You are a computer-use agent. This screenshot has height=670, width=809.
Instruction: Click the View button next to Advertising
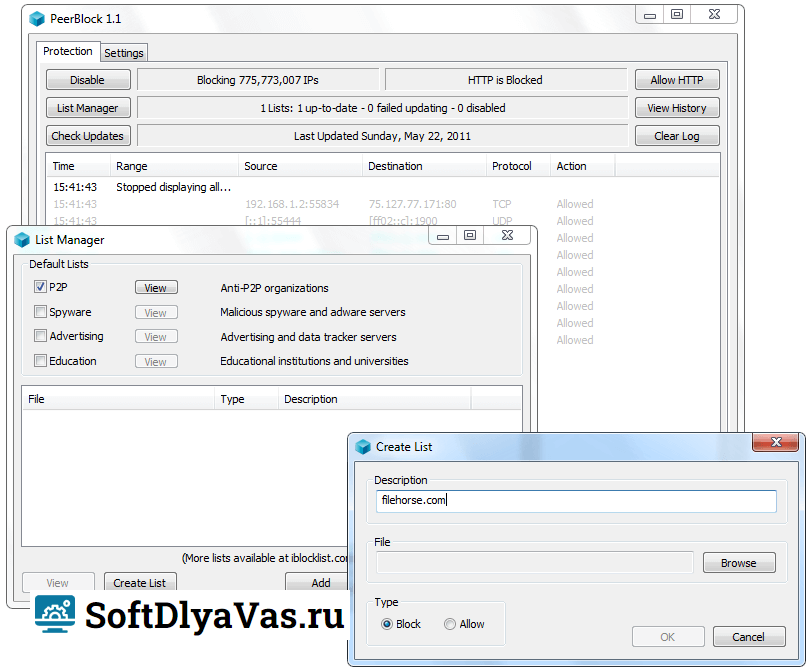coord(156,337)
